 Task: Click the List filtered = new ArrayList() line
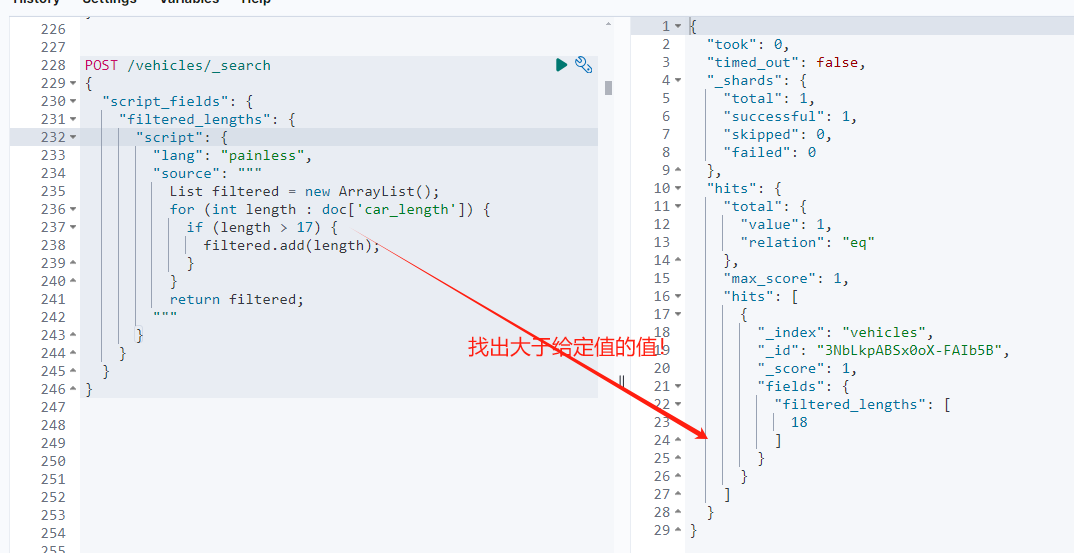pos(304,191)
